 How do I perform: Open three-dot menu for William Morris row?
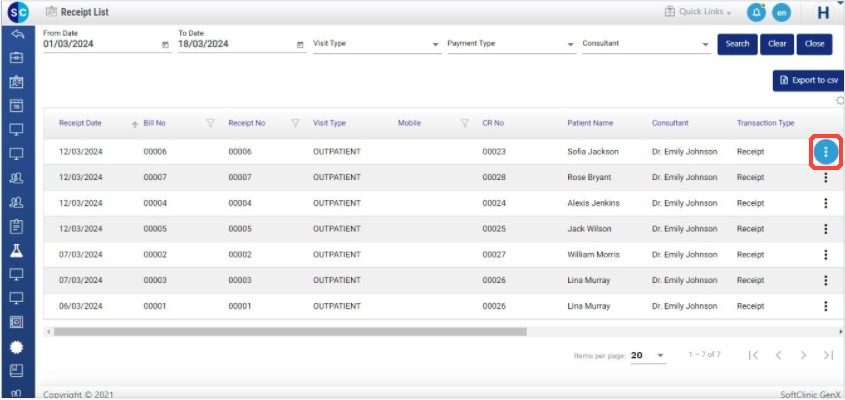tap(825, 255)
